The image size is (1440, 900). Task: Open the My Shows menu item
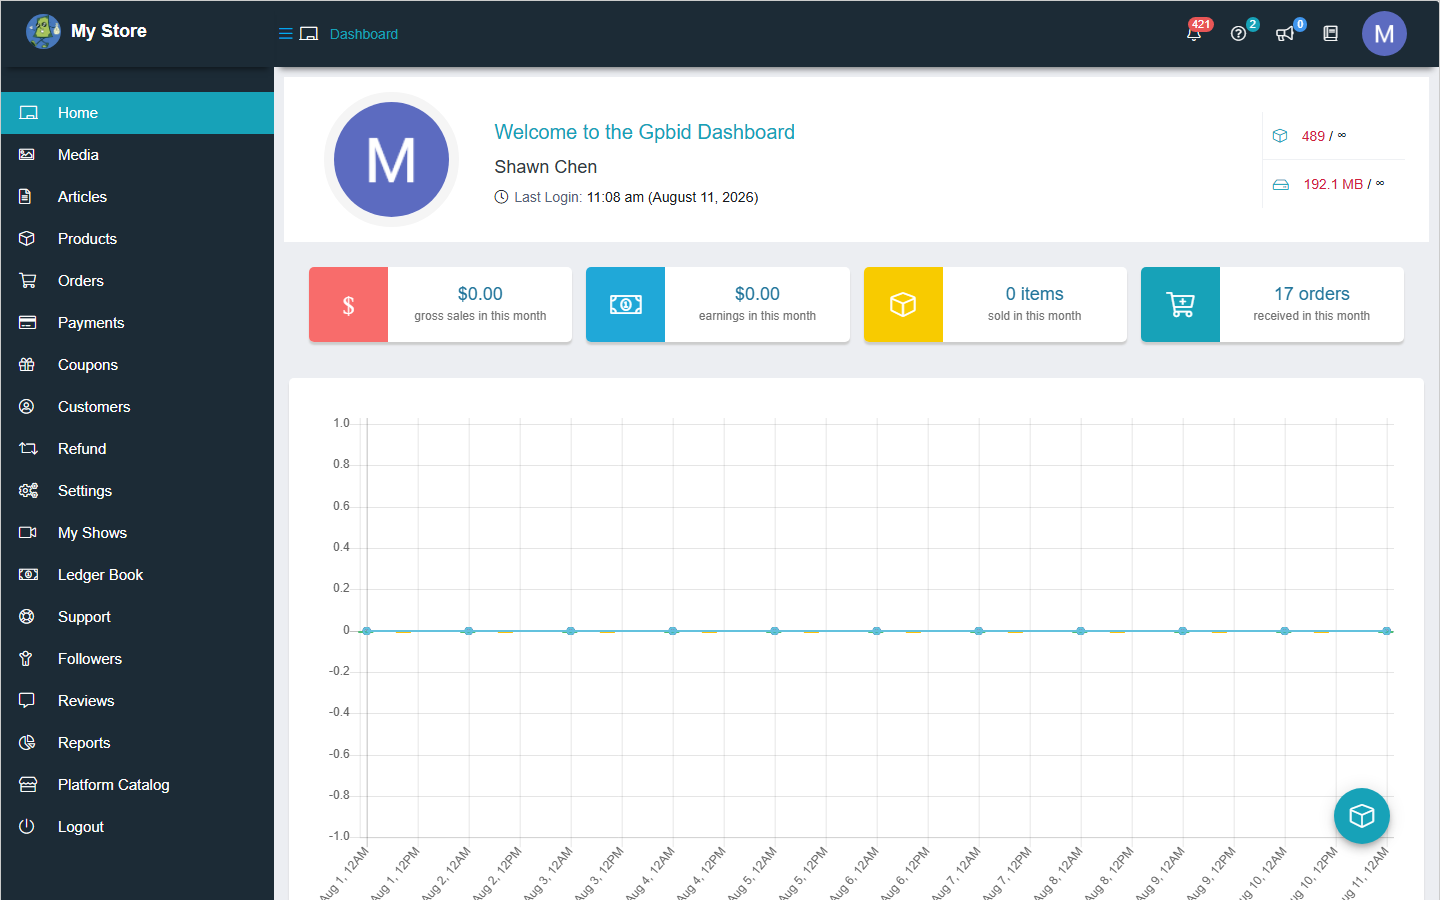pos(137,533)
